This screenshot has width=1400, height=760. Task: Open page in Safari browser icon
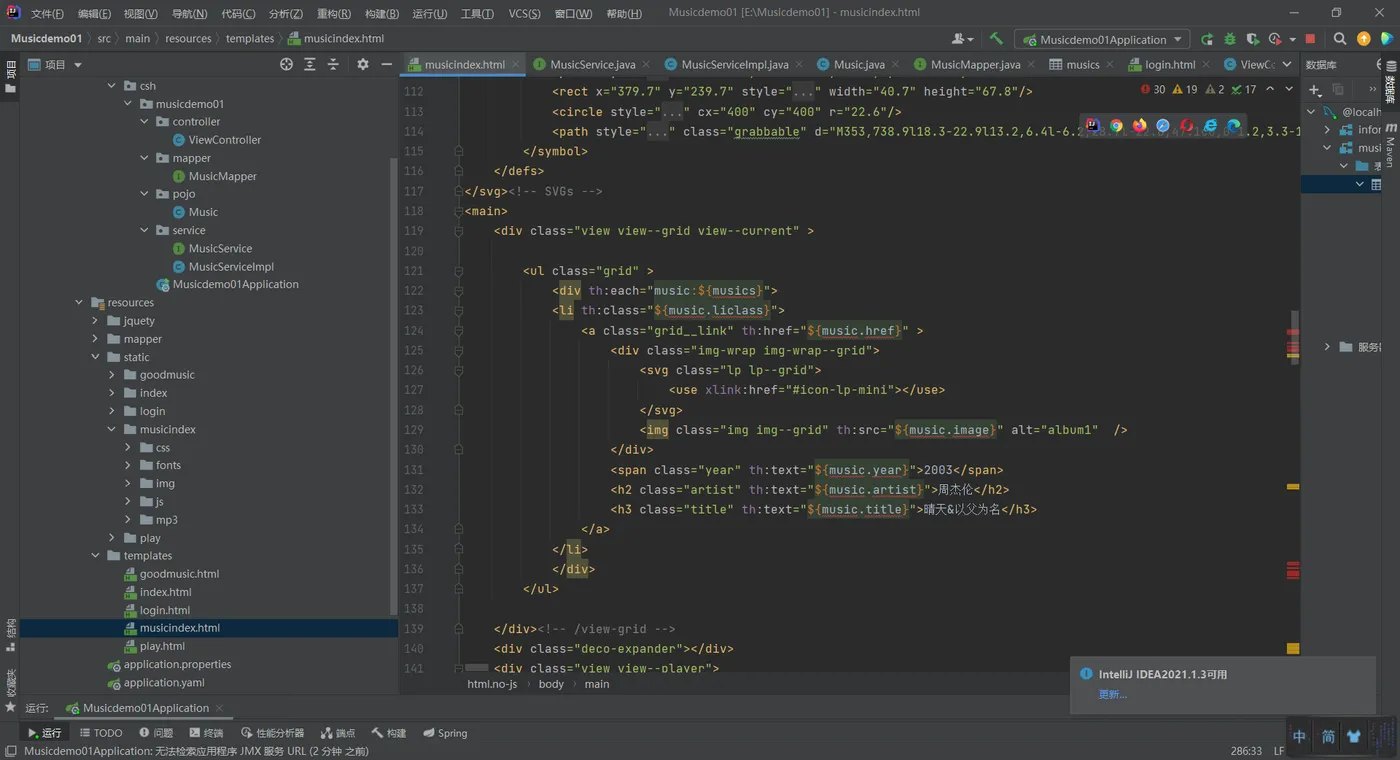click(1163, 126)
